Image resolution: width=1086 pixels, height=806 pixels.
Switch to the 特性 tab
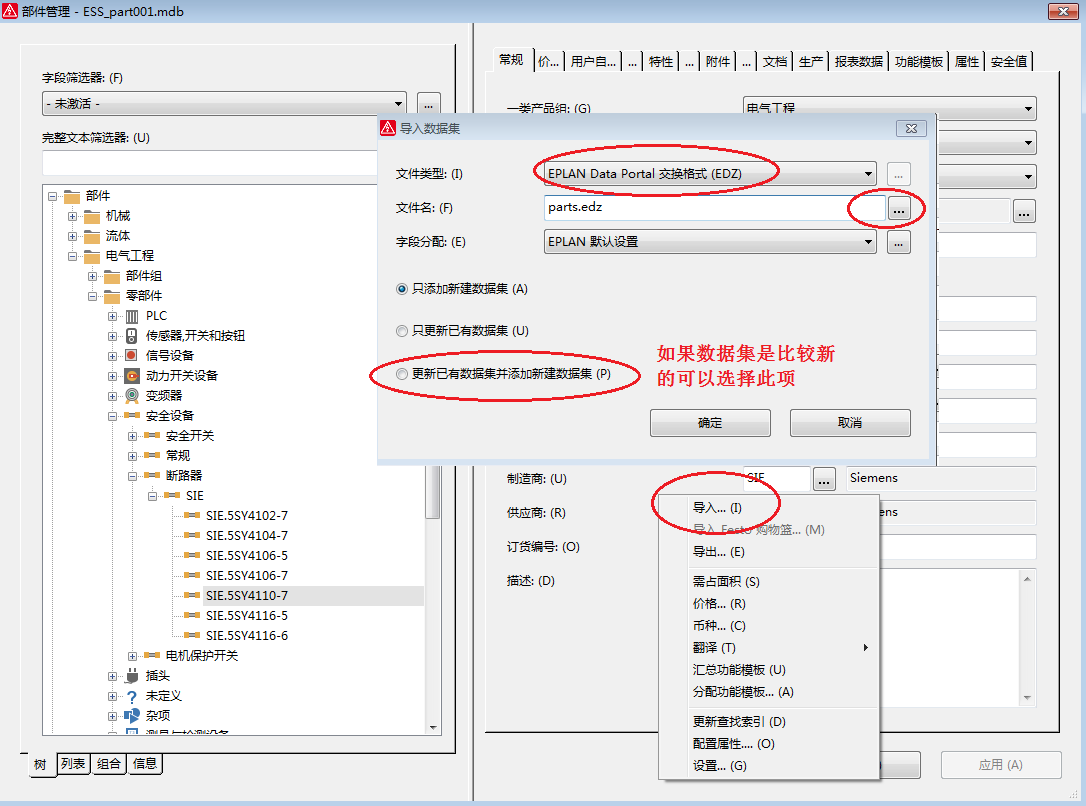661,62
